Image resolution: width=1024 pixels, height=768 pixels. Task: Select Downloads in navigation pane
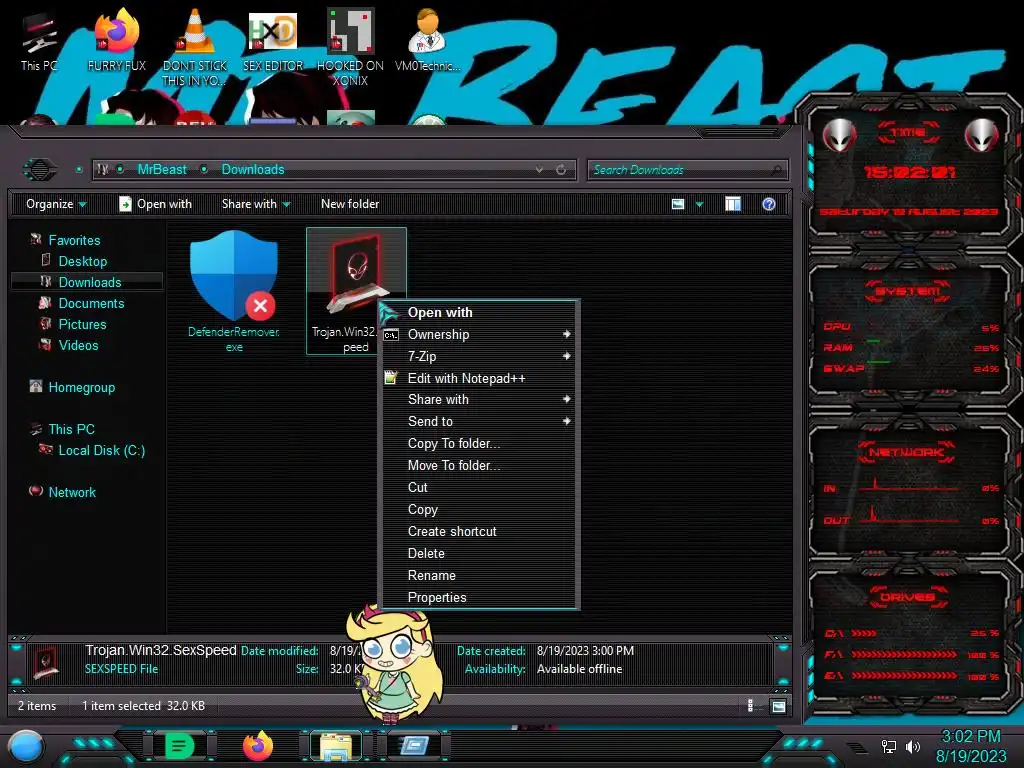[x=89, y=282]
